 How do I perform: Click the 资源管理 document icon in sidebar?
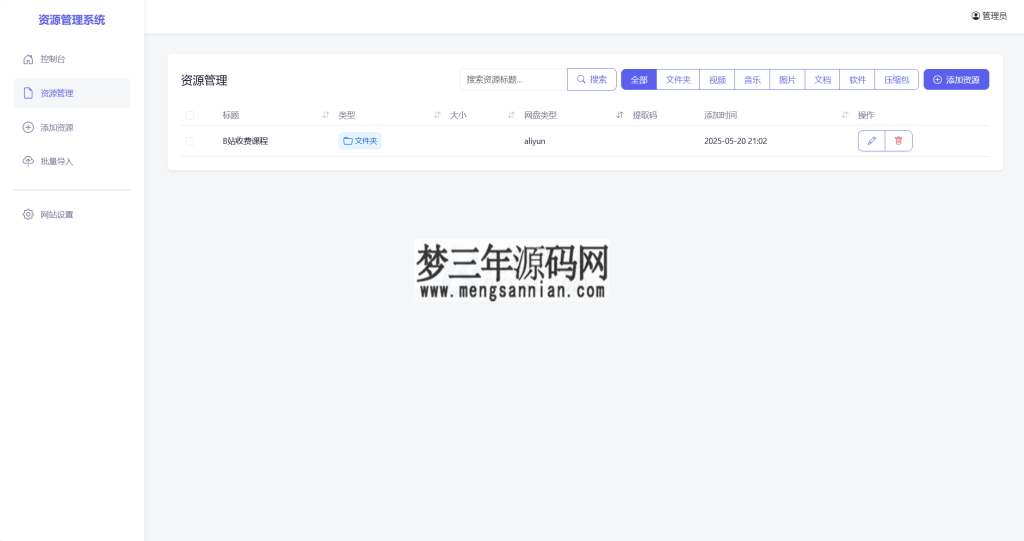pyautogui.click(x=28, y=93)
